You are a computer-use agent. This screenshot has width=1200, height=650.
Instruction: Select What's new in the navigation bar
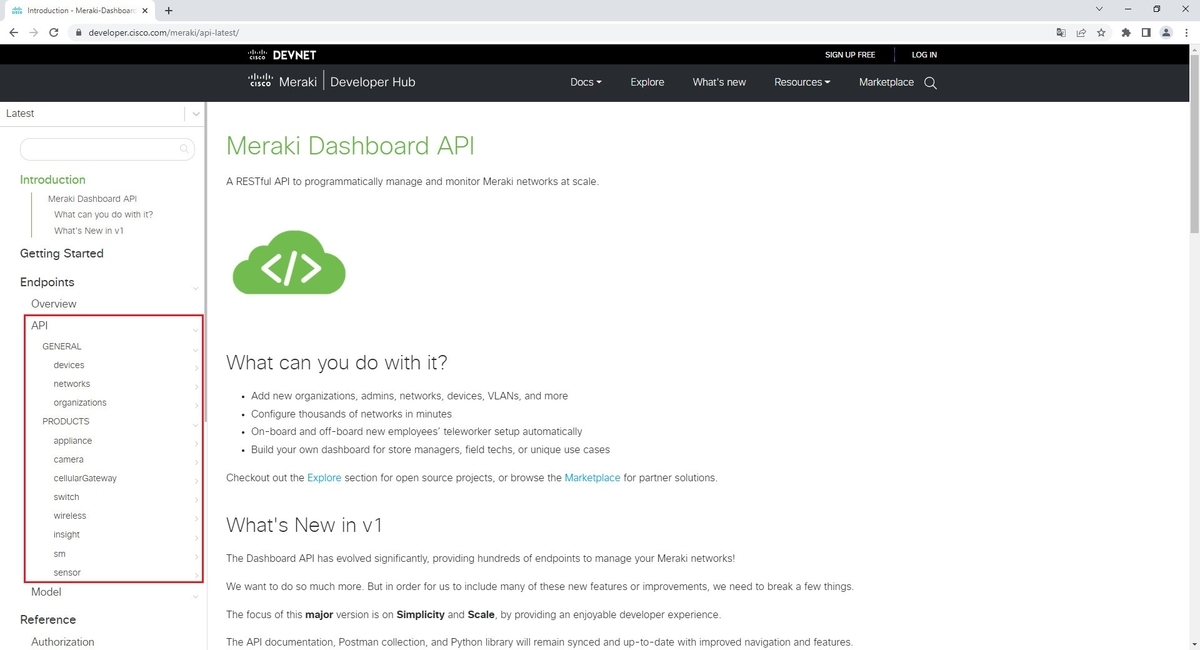719,82
